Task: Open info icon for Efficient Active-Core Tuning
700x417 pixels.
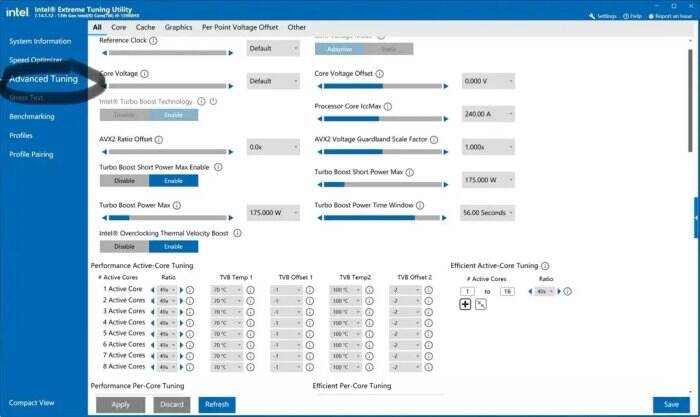Action: coord(545,266)
